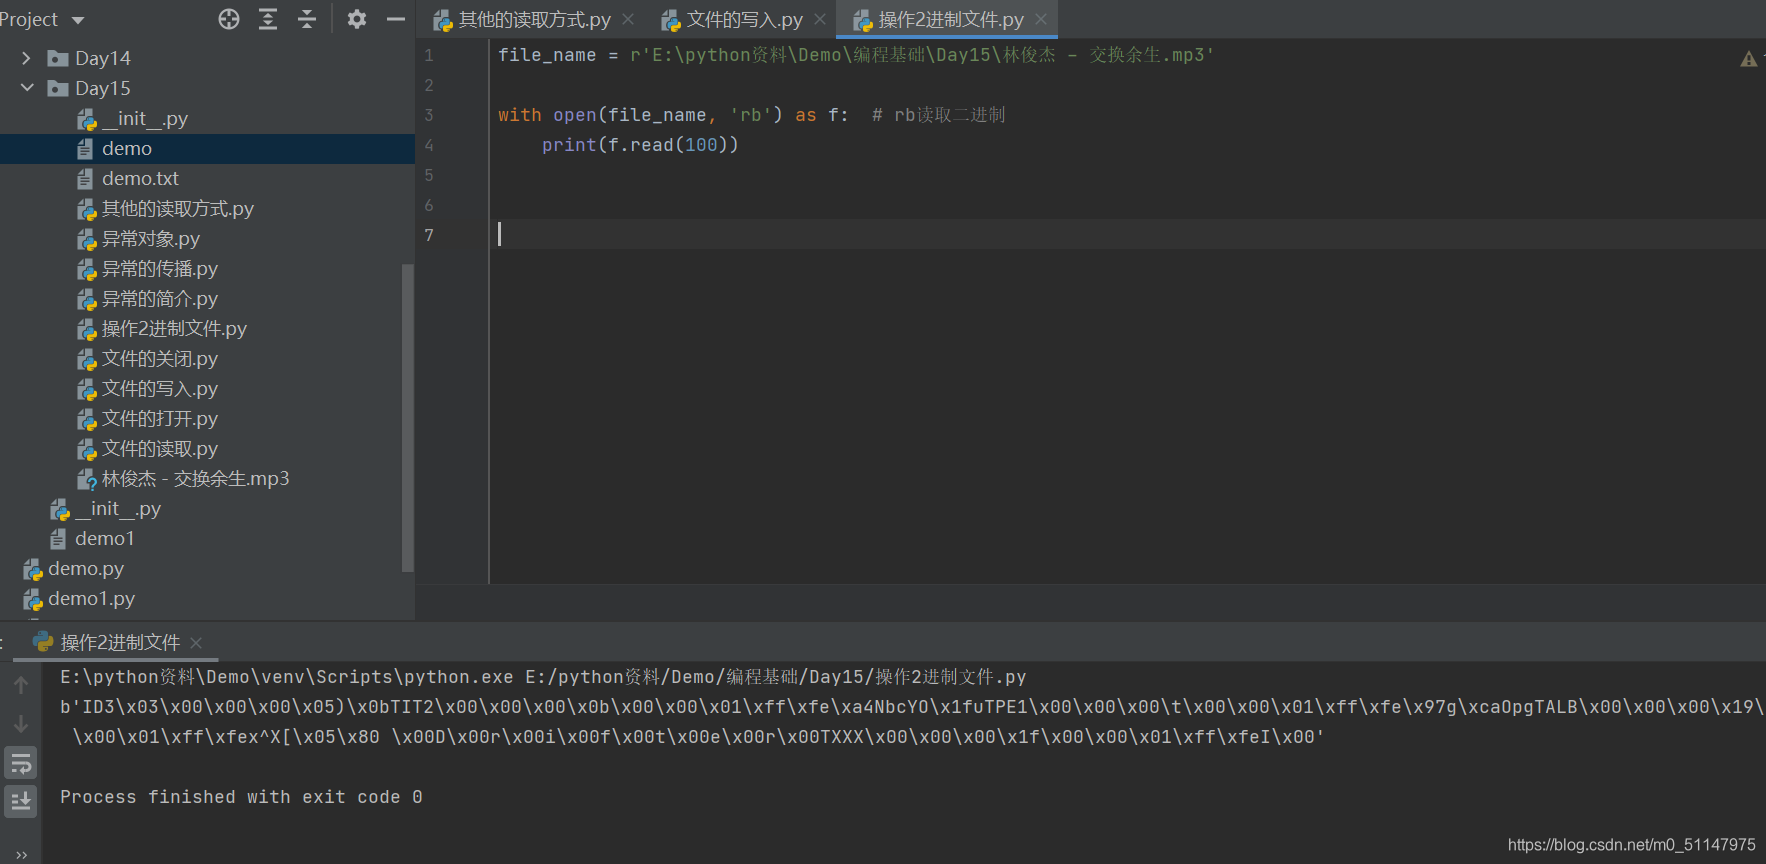Click file_name variable on line 1
The image size is (1766, 864).
(x=547, y=55)
